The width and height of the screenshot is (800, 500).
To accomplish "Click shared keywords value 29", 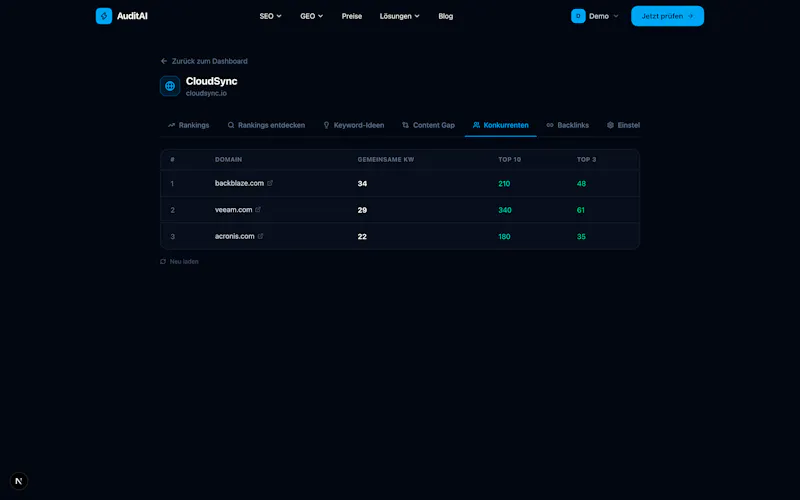I will (x=362, y=210).
